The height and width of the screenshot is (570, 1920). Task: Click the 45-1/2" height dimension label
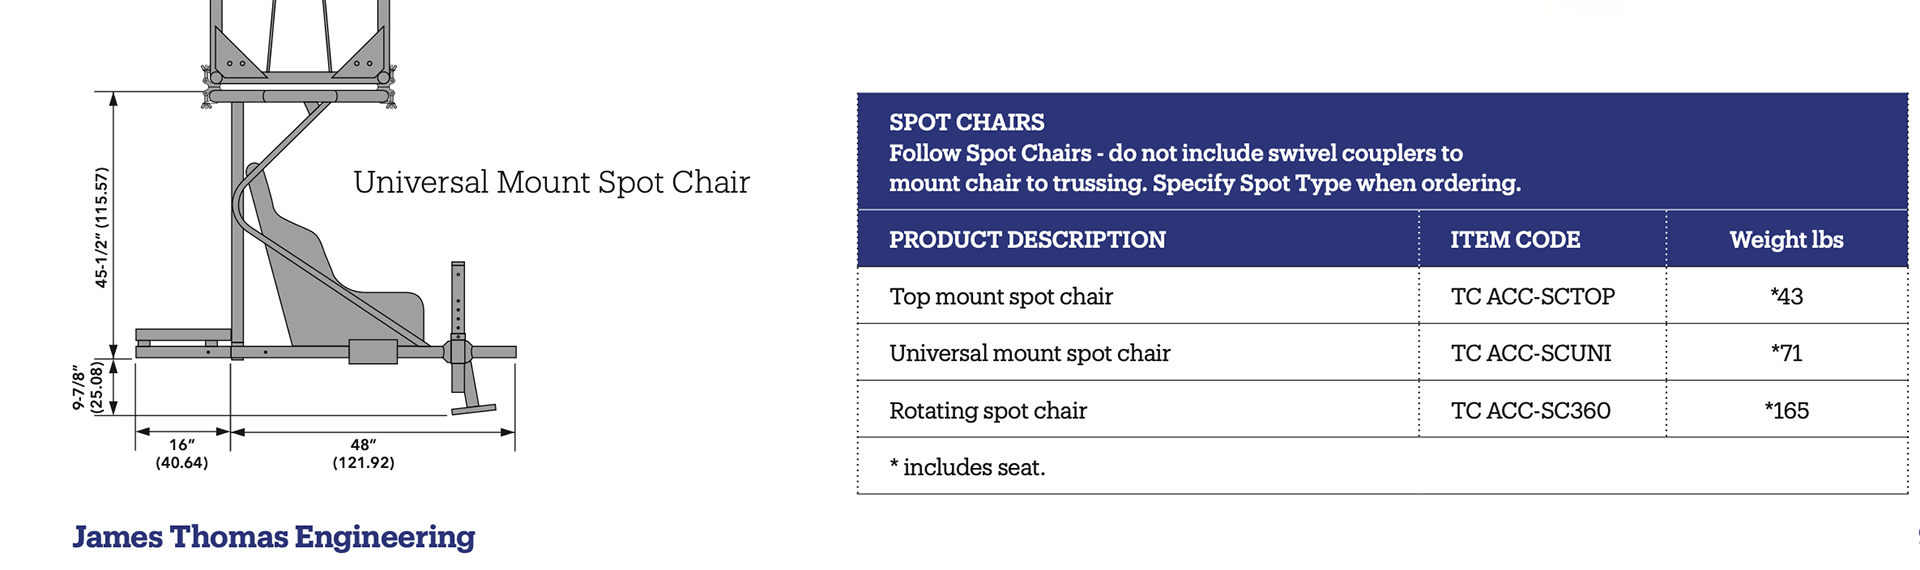click(100, 228)
